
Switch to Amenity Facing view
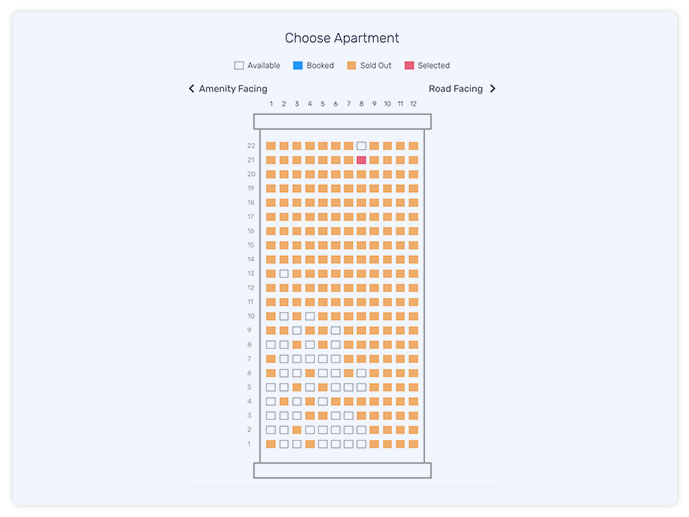pos(233,89)
